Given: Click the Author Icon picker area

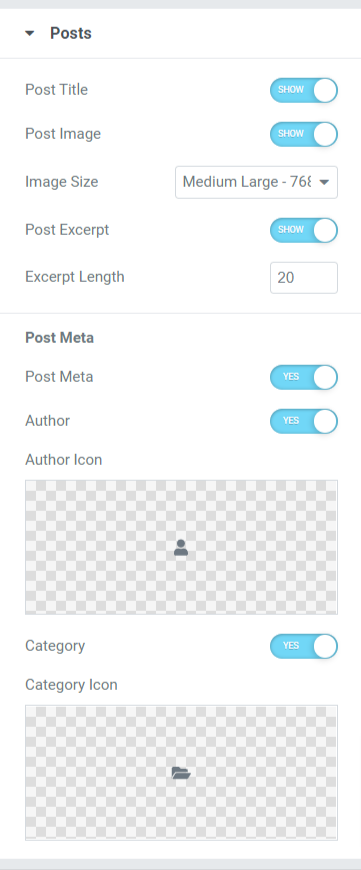Looking at the screenshot, I should click(x=181, y=547).
